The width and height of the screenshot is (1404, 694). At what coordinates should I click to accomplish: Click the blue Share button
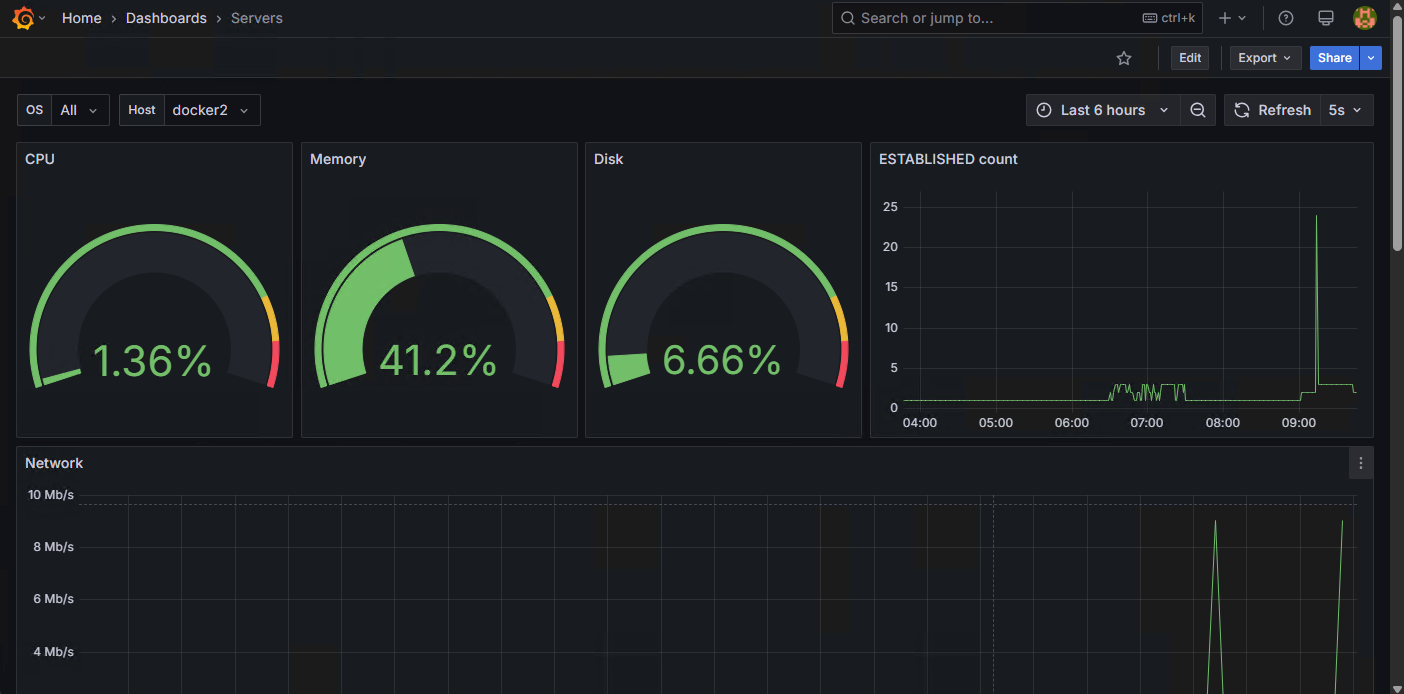[x=1335, y=58]
